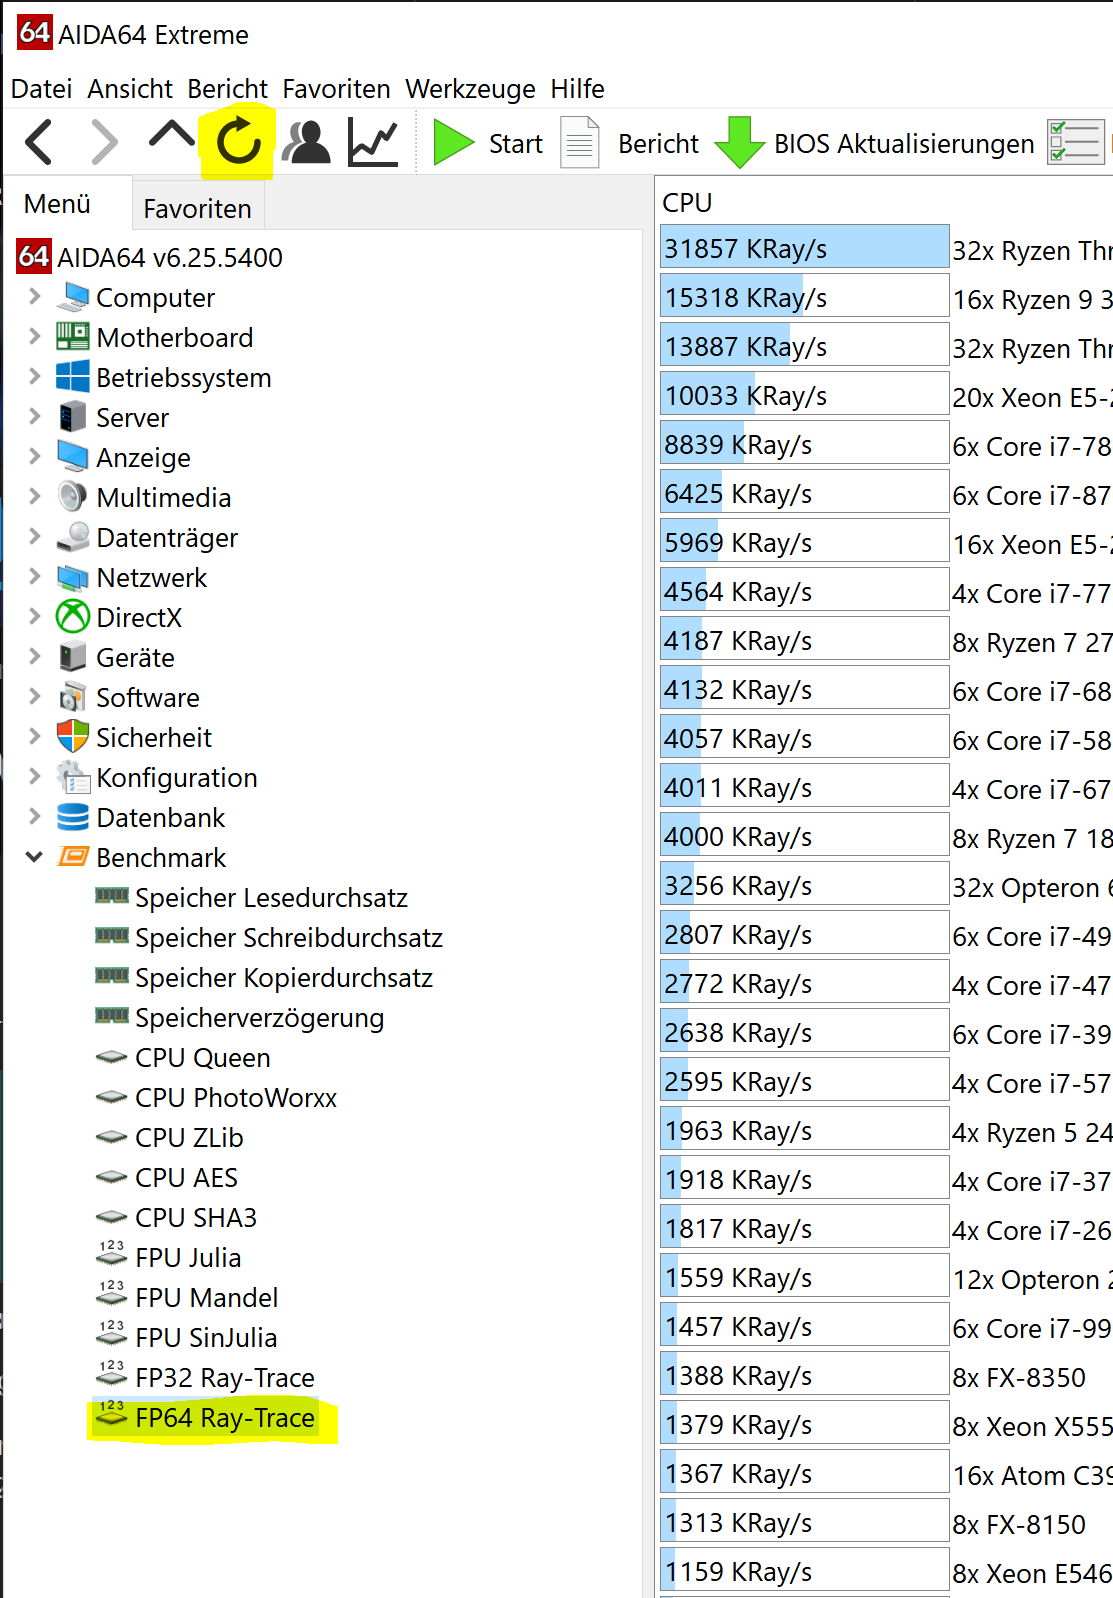The height and width of the screenshot is (1598, 1113).
Task: Expand the Computer tree node
Action: pos(35,296)
